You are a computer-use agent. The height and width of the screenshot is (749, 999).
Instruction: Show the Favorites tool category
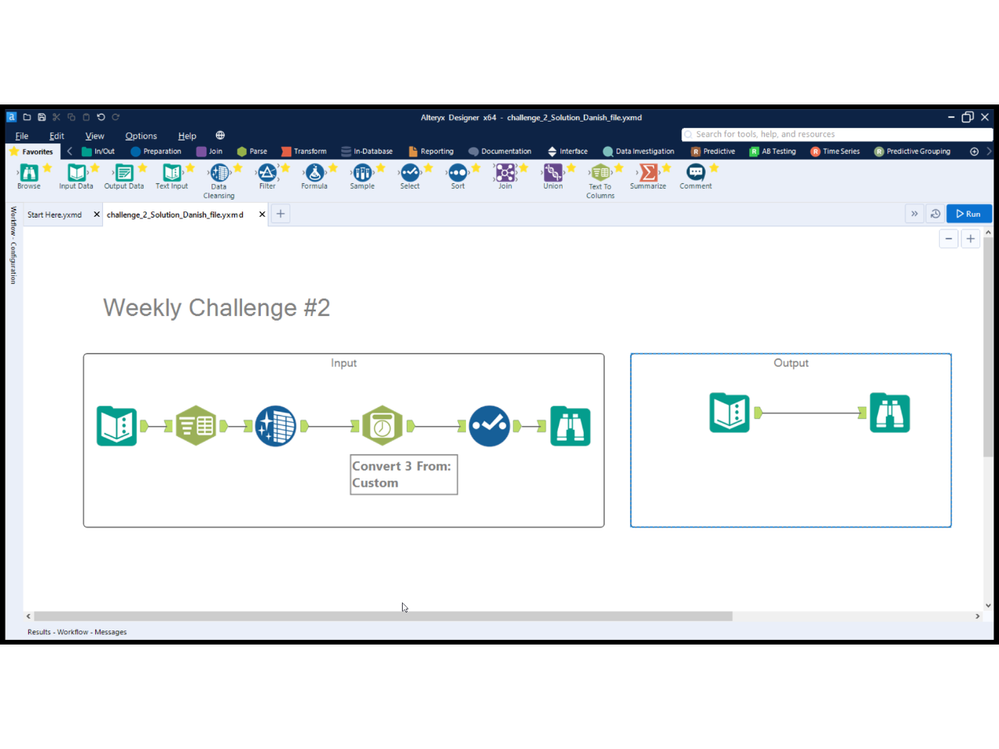pyautogui.click(x=32, y=152)
